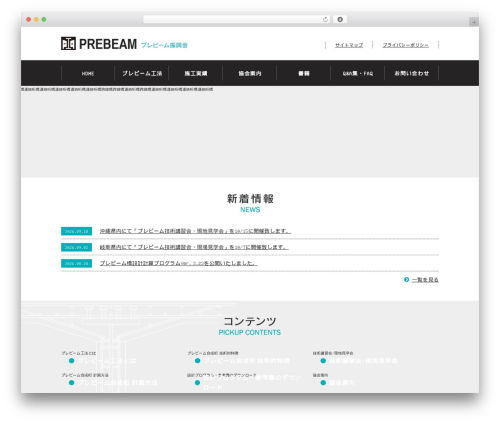The image size is (500, 423).
Task: Open the 協会案内 navigation menu item
Action: pyautogui.click(x=250, y=73)
